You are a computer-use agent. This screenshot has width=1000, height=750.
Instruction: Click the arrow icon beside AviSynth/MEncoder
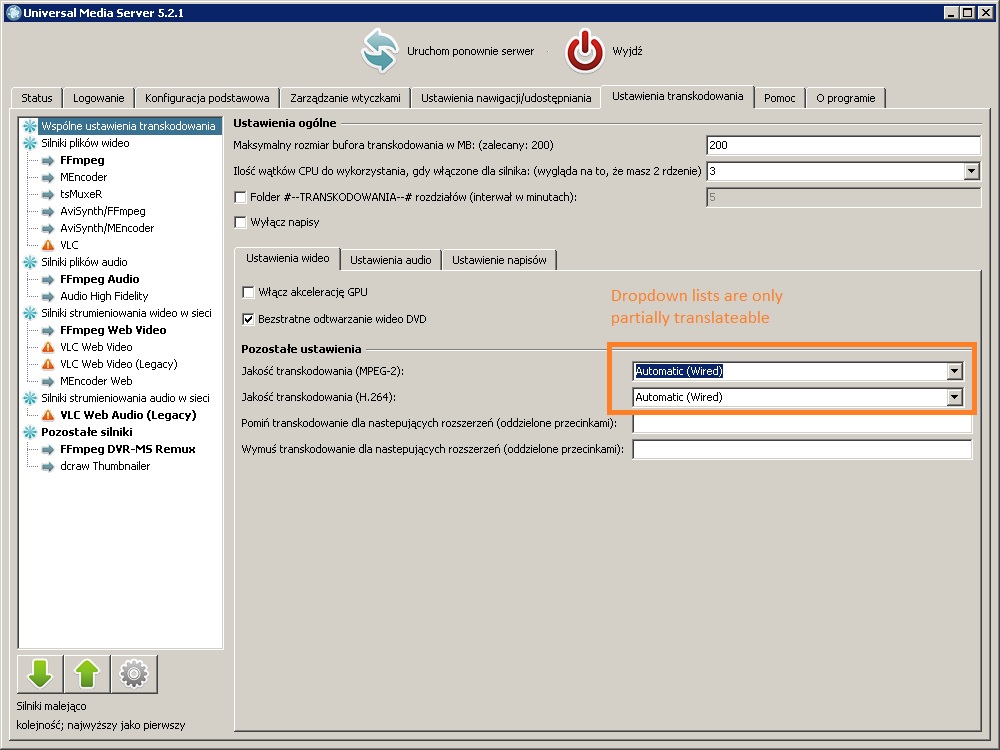pos(48,228)
